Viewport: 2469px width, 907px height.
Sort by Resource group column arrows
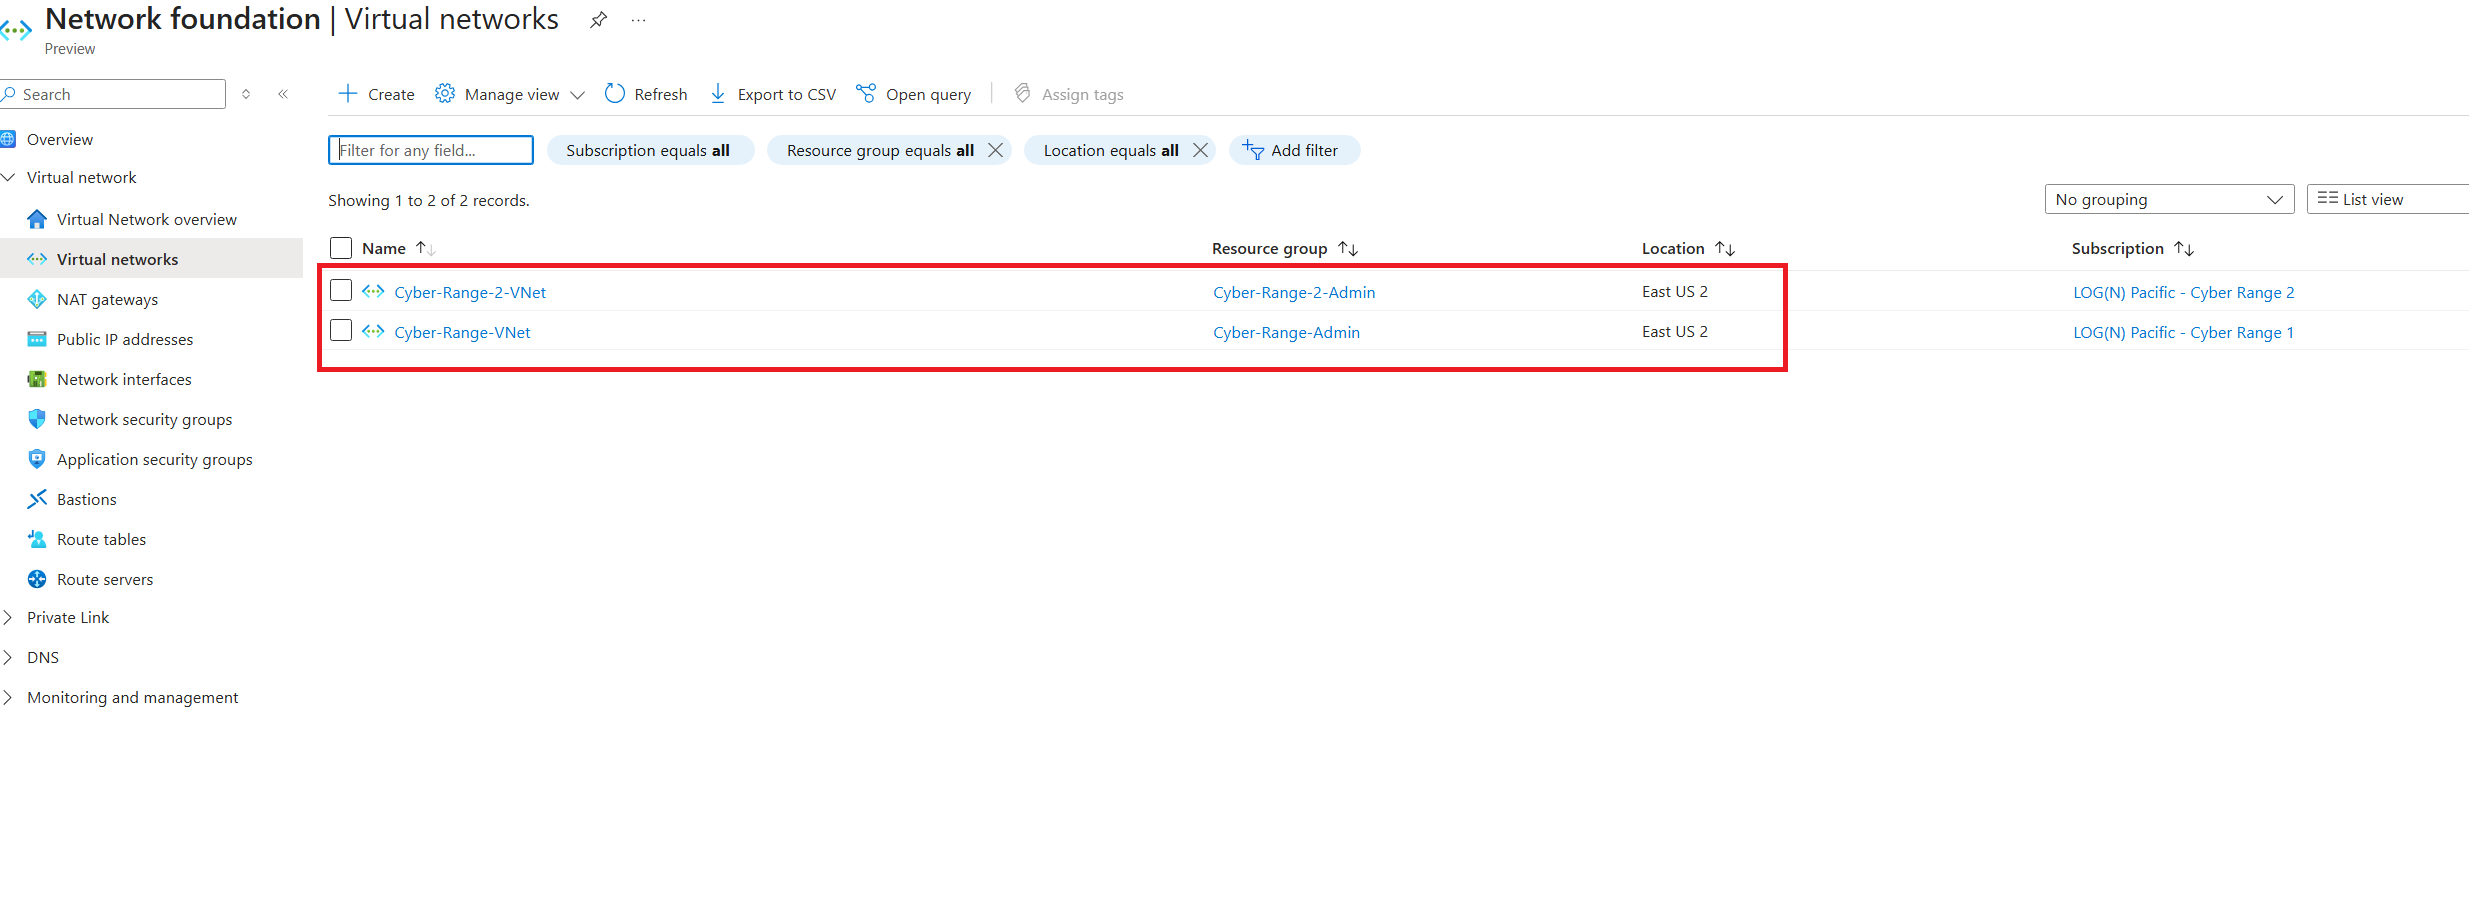click(x=1348, y=248)
